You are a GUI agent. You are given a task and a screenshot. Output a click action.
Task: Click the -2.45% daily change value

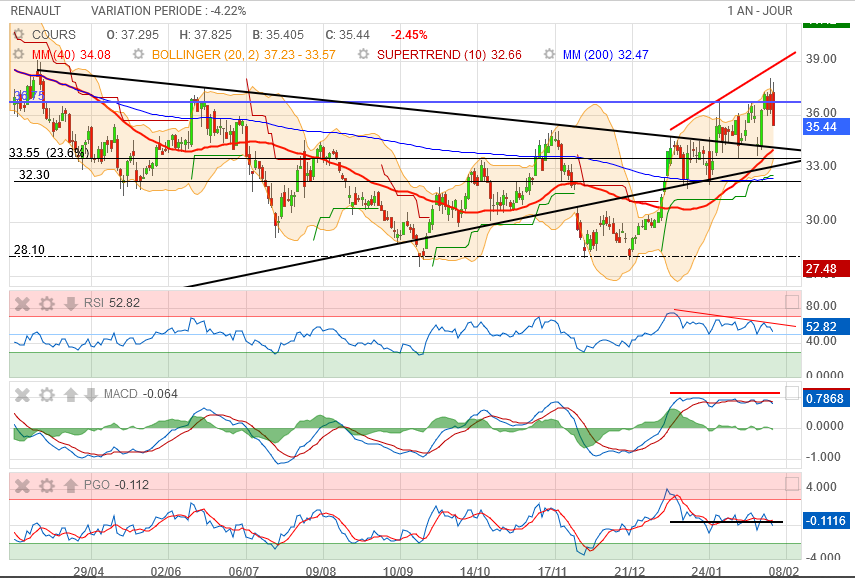click(x=409, y=34)
